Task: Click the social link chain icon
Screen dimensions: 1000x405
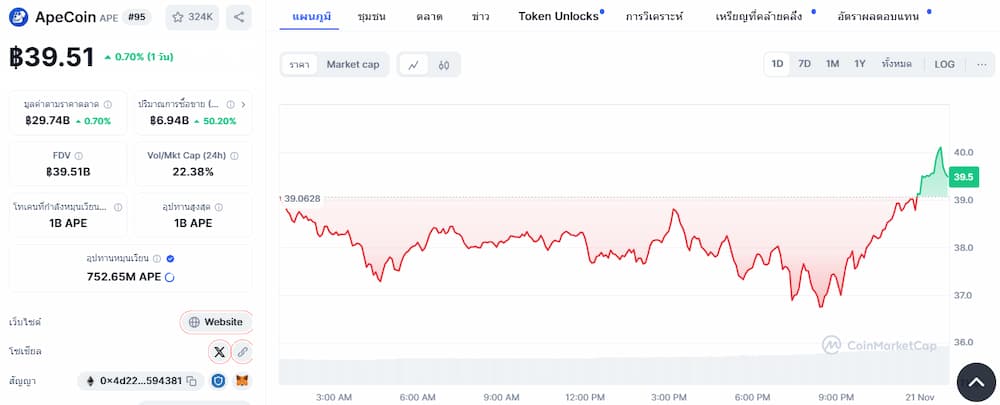Action: pos(242,351)
